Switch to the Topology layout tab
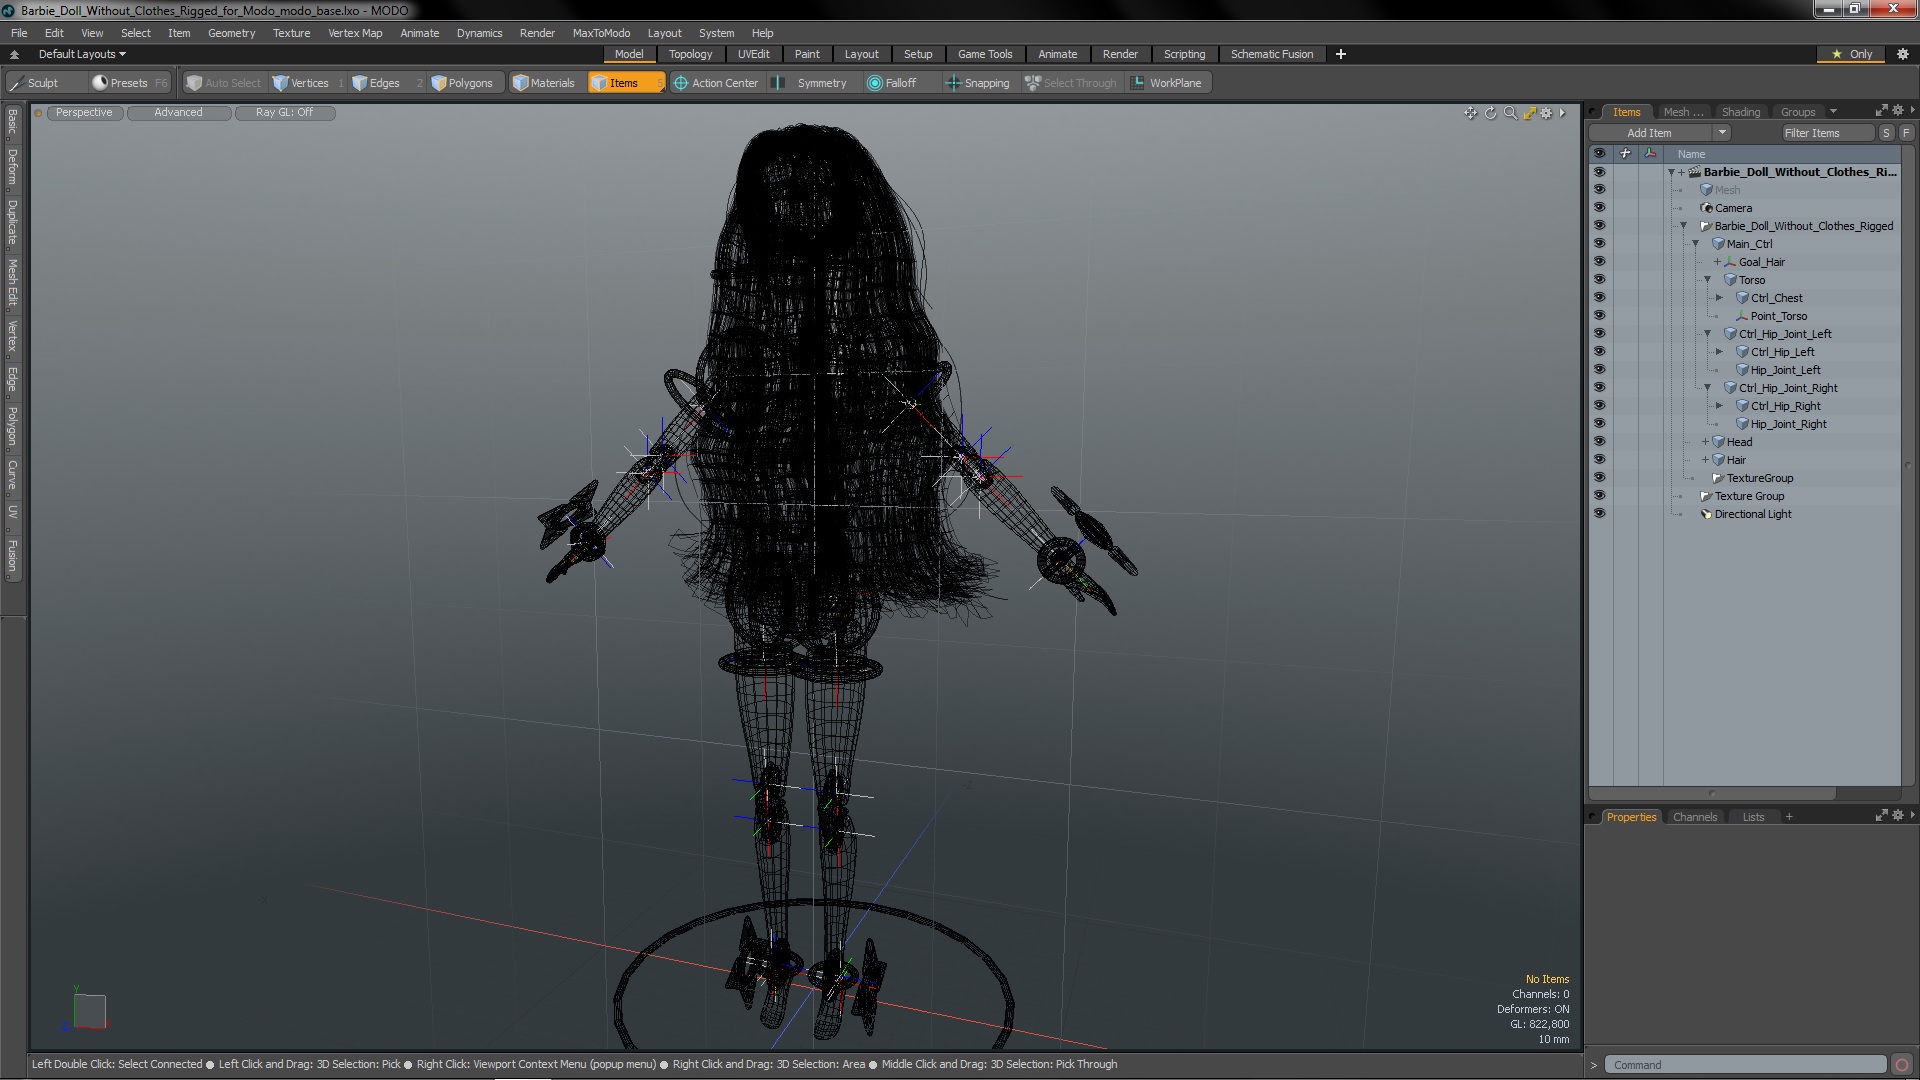1920x1080 pixels. pos(690,54)
